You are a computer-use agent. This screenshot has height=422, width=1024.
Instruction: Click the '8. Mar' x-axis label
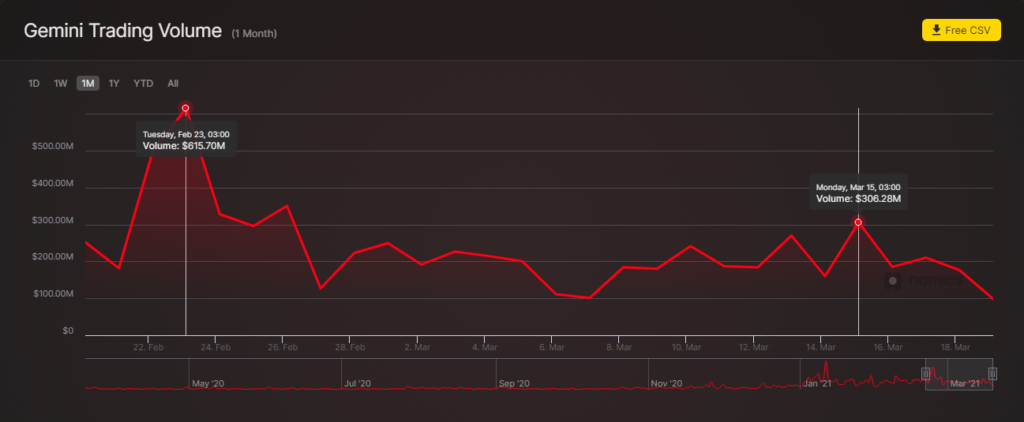tap(619, 347)
